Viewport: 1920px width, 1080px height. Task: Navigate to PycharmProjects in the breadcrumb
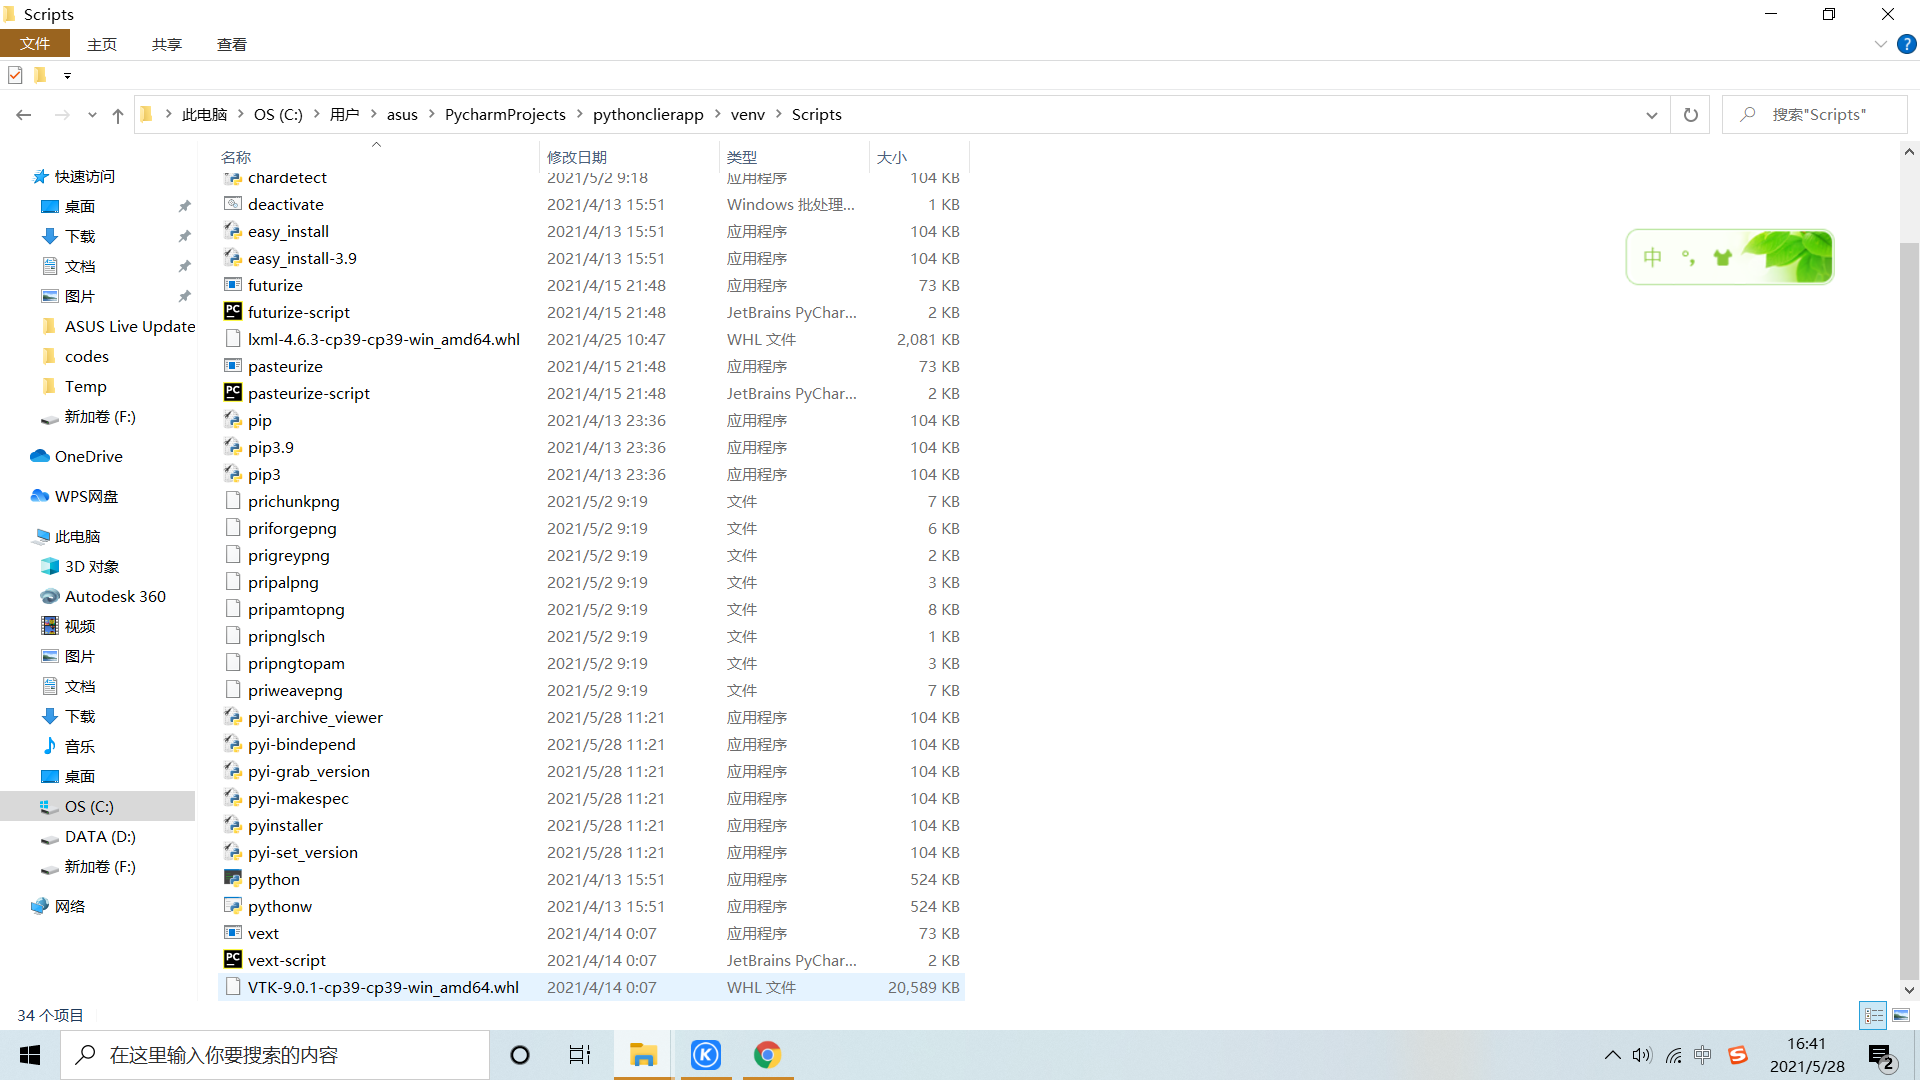pos(505,115)
